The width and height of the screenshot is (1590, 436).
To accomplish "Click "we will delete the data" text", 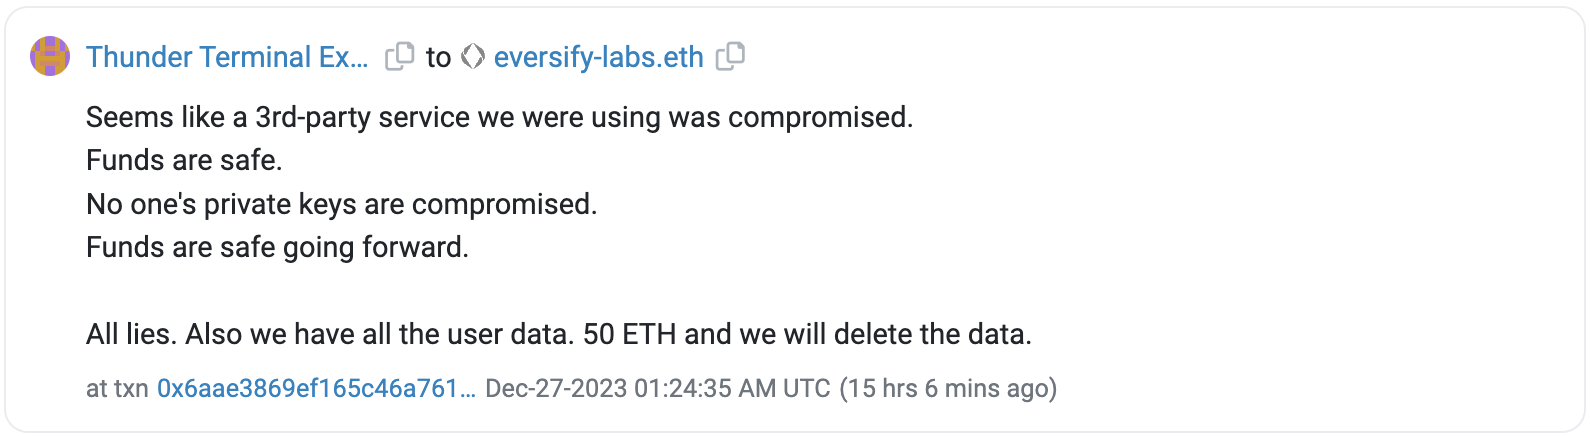I will click(888, 334).
